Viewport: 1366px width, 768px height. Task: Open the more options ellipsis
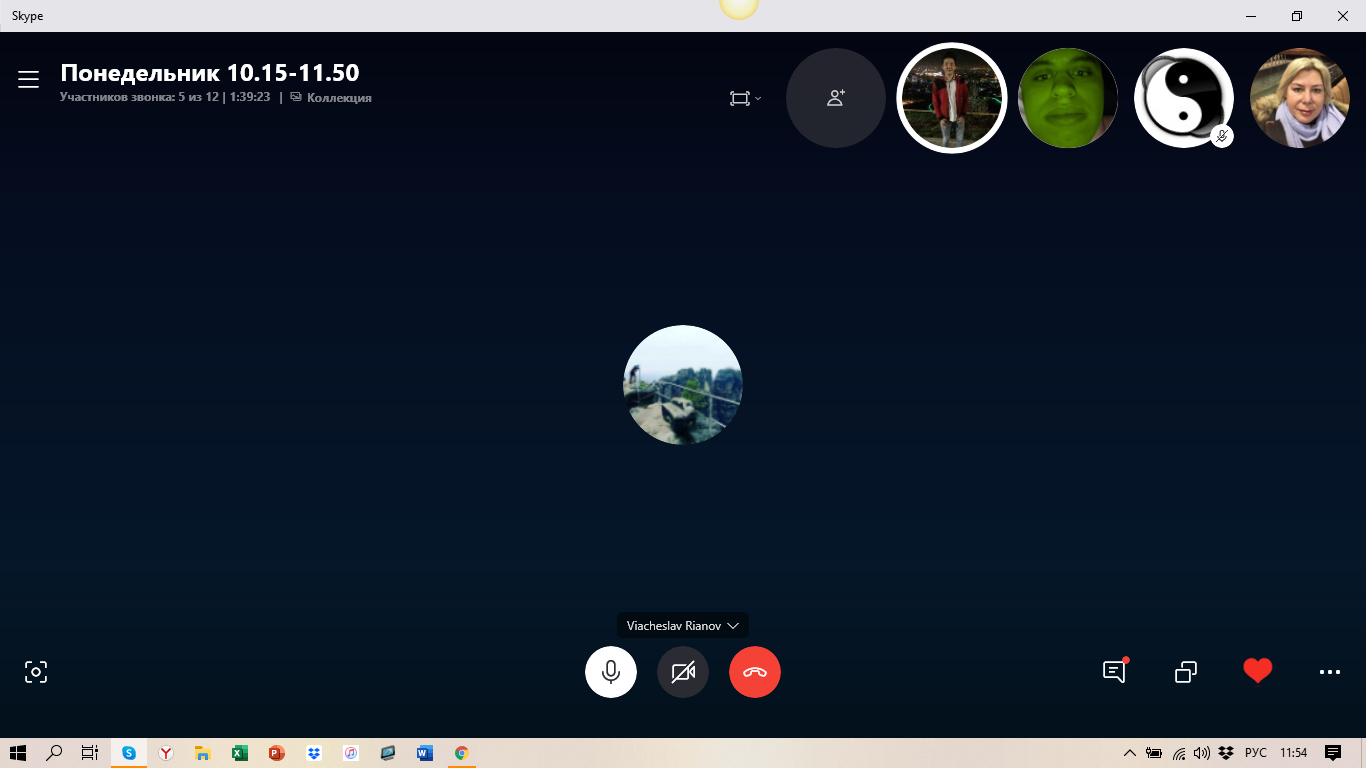point(1329,672)
